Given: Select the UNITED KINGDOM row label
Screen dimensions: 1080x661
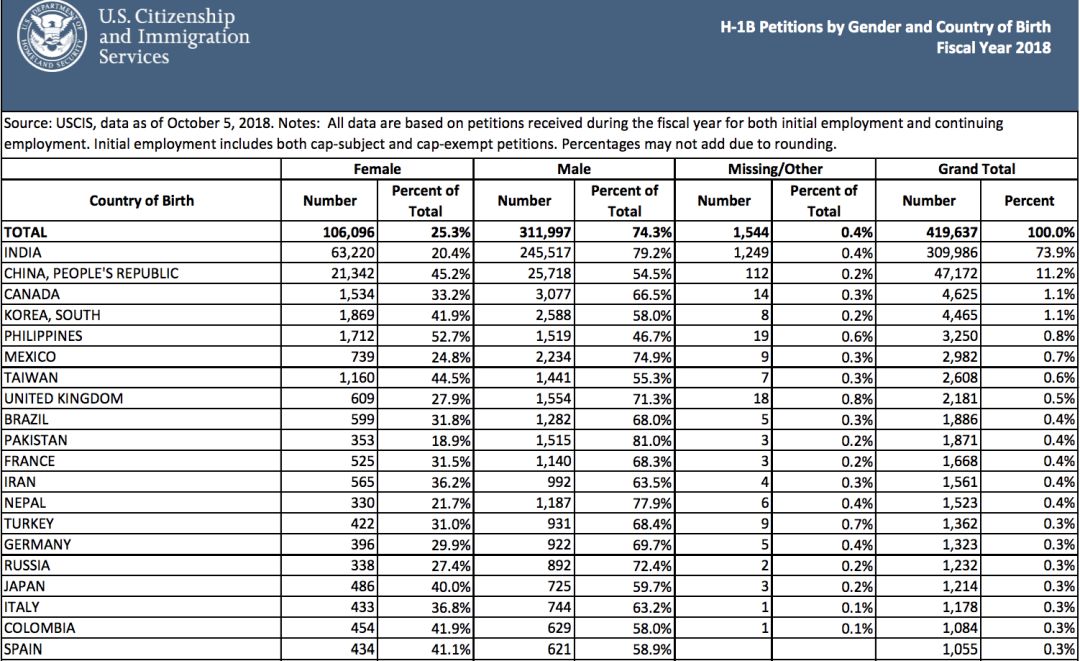Looking at the screenshot, I should (x=63, y=398).
